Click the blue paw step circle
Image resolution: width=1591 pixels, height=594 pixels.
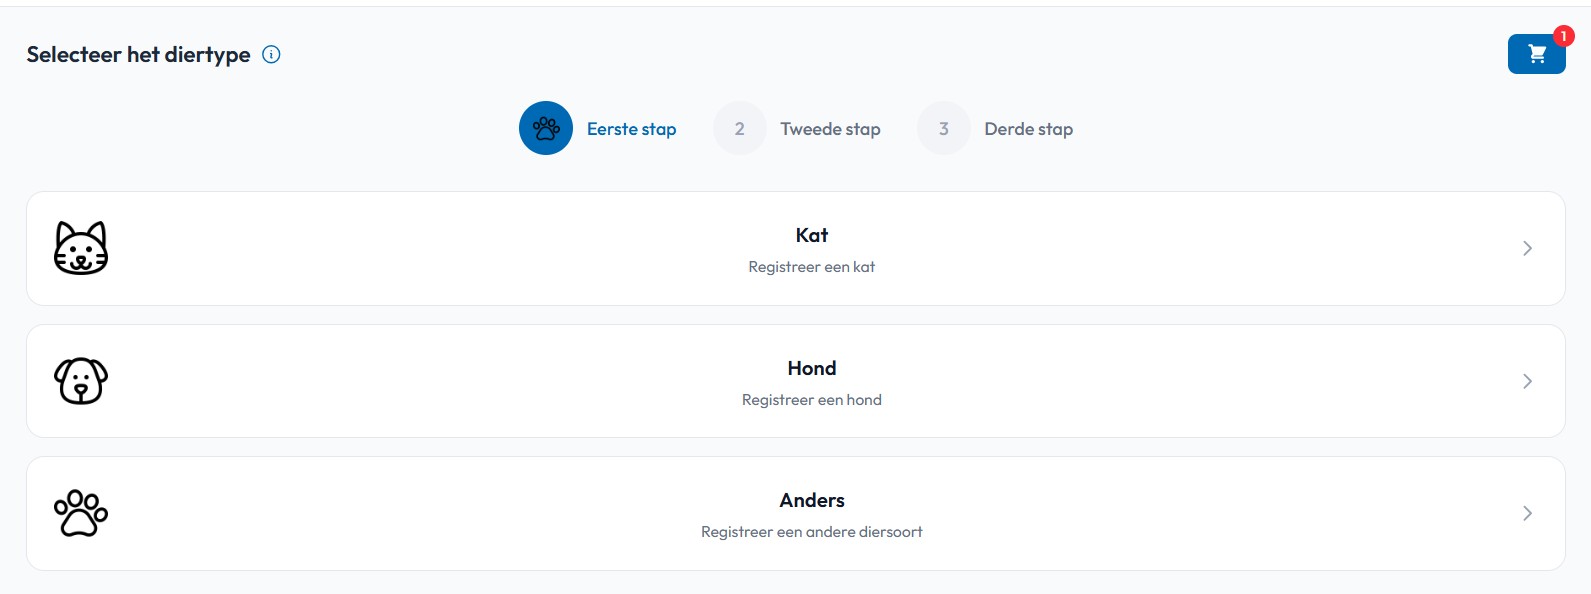tap(546, 128)
